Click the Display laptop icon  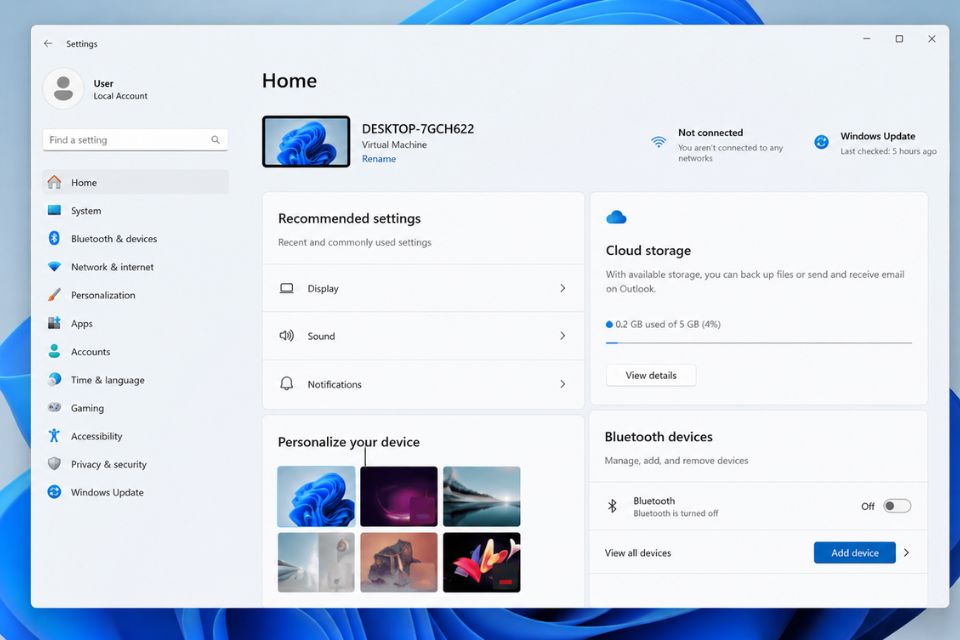pos(287,288)
